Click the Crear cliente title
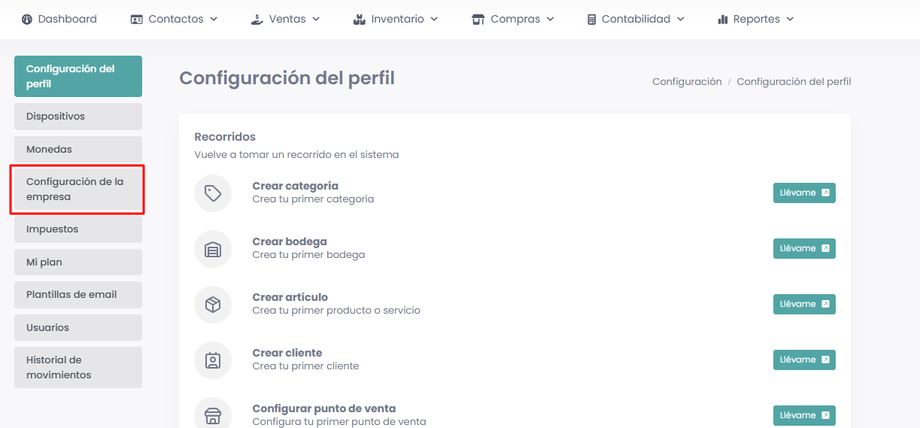The image size is (920, 428). tap(288, 353)
